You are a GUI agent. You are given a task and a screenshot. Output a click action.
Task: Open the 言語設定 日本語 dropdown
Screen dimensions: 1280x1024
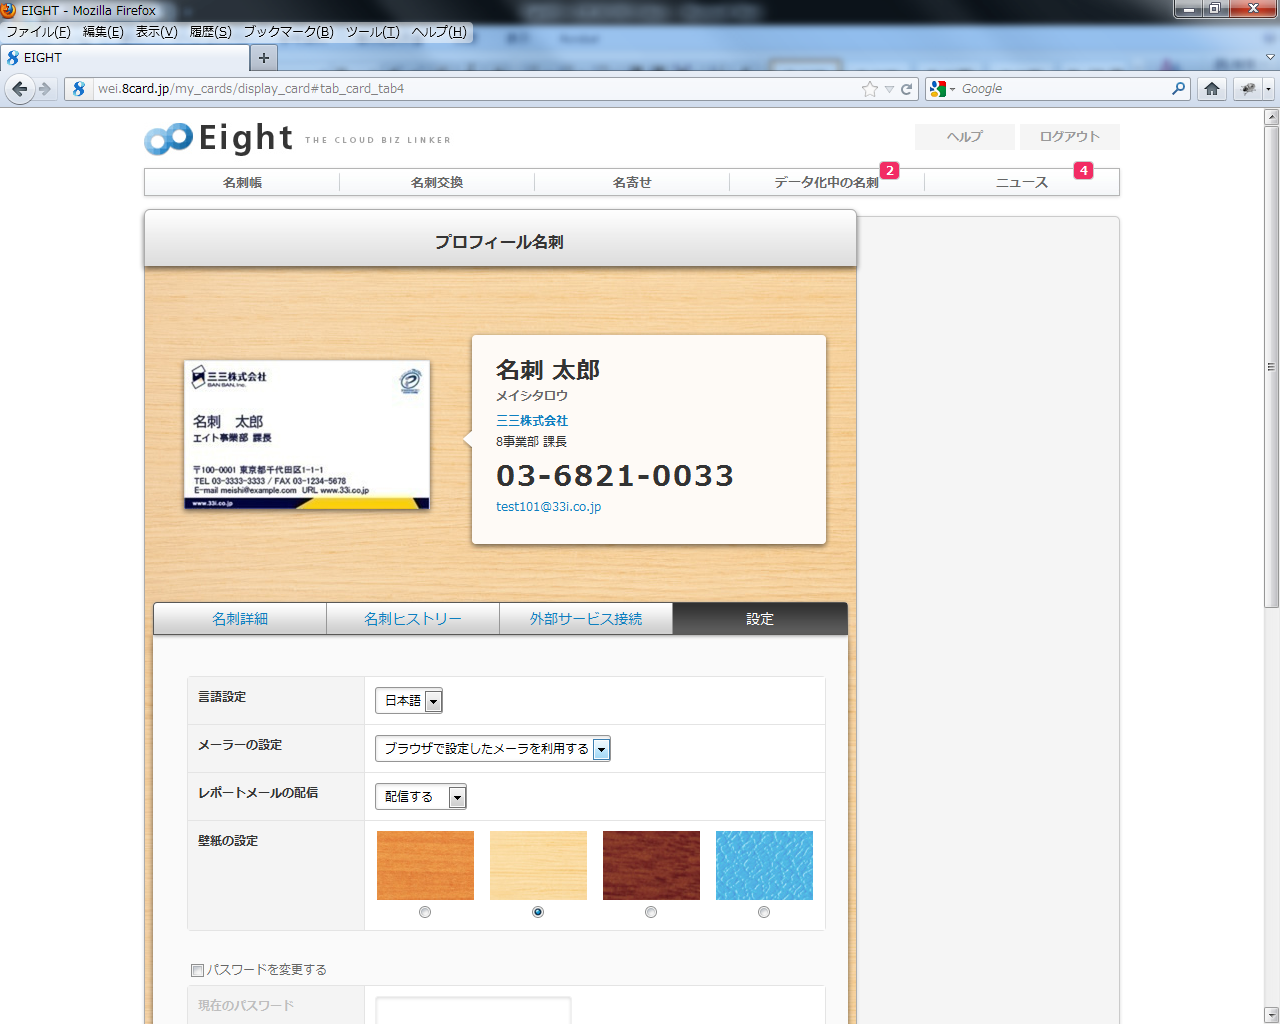pos(409,701)
